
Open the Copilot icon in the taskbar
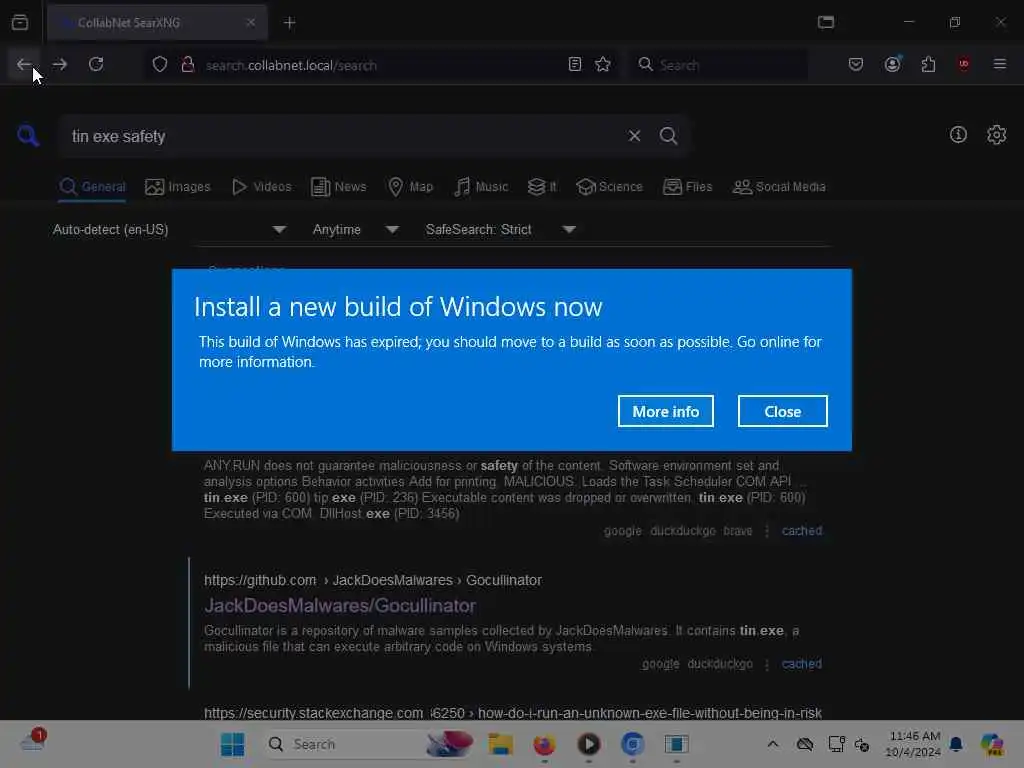coord(992,744)
